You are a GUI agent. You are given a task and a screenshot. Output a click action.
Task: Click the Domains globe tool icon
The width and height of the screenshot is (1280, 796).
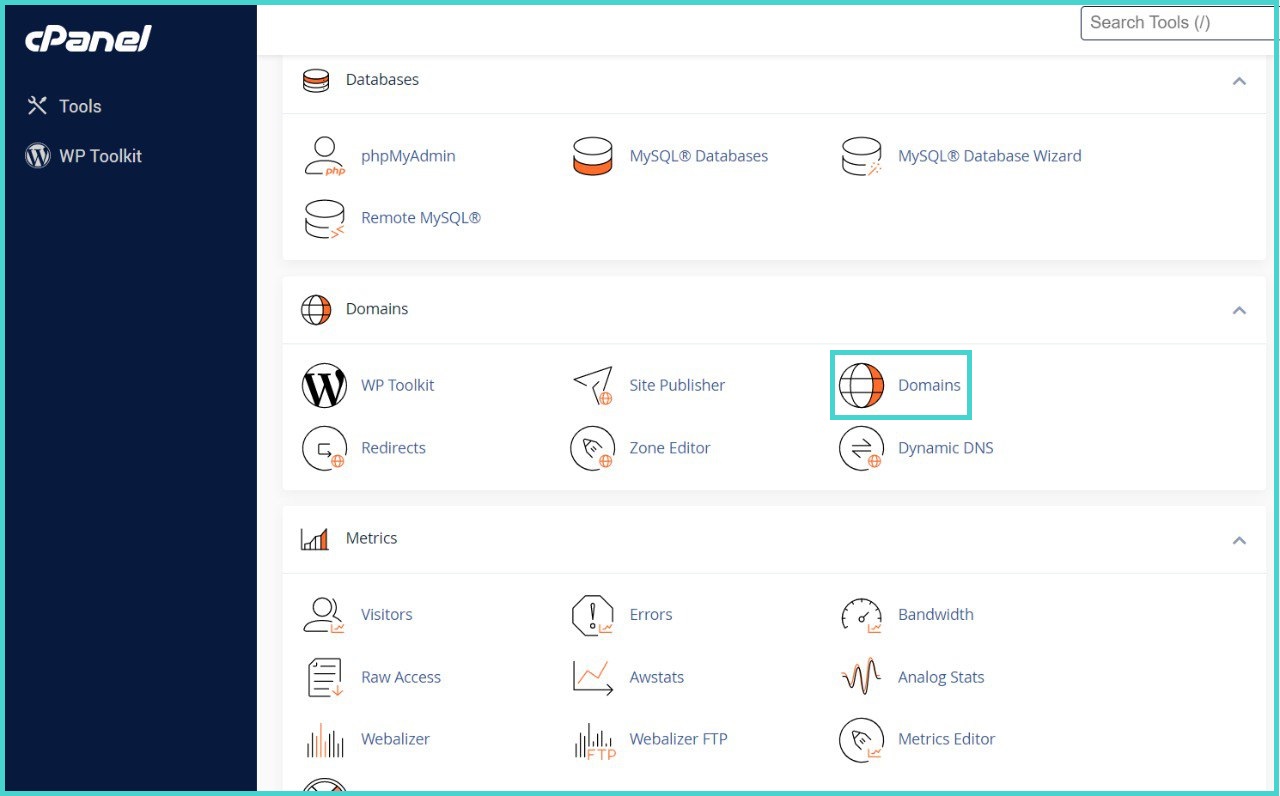pos(861,385)
